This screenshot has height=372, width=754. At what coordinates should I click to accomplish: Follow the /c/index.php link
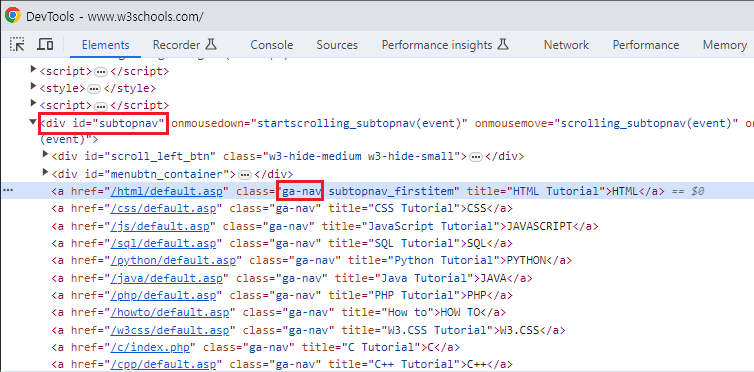click(x=150, y=347)
